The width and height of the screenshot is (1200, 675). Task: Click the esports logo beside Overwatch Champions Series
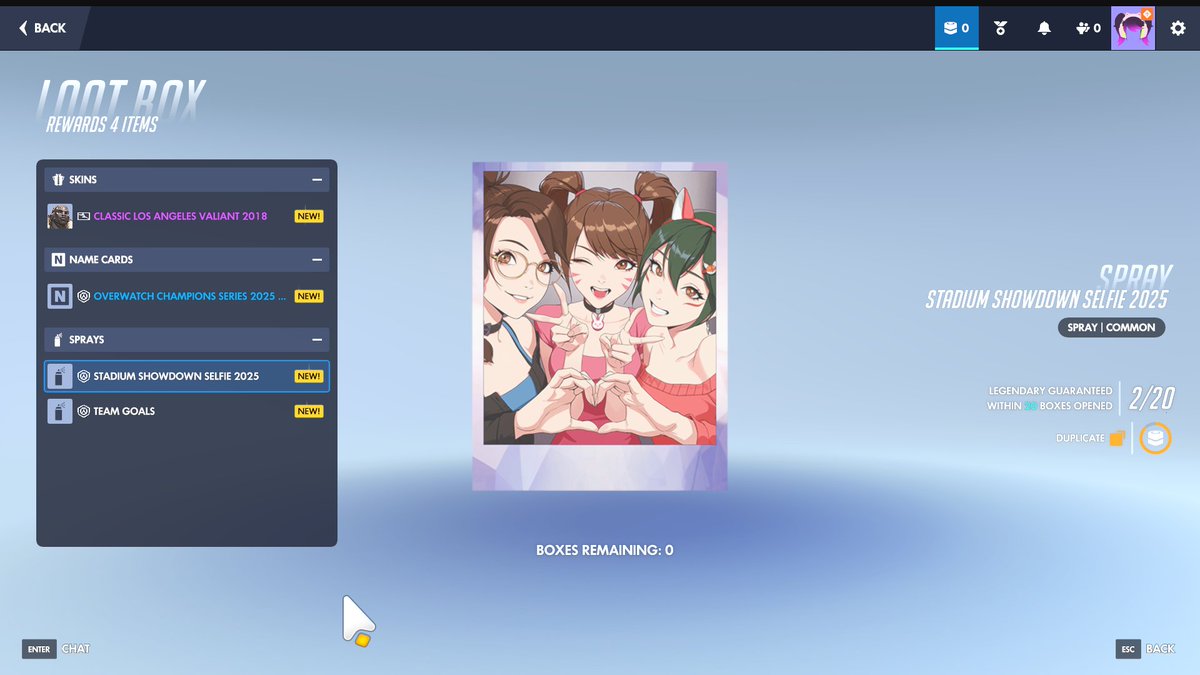point(84,296)
